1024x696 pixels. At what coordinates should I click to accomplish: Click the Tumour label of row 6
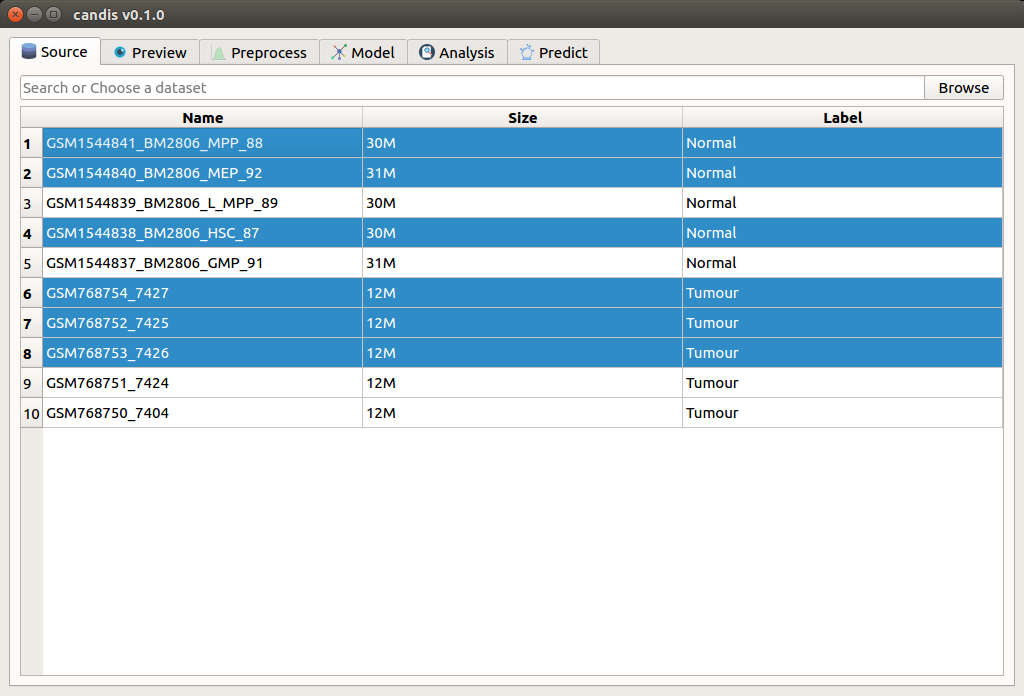(842, 293)
